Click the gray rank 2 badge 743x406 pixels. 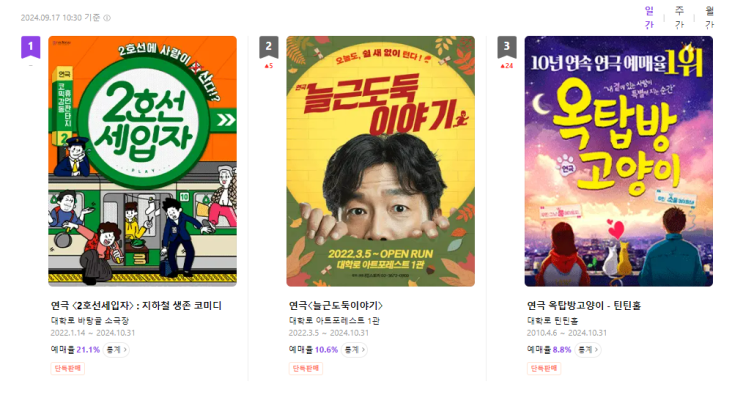pyautogui.click(x=269, y=47)
